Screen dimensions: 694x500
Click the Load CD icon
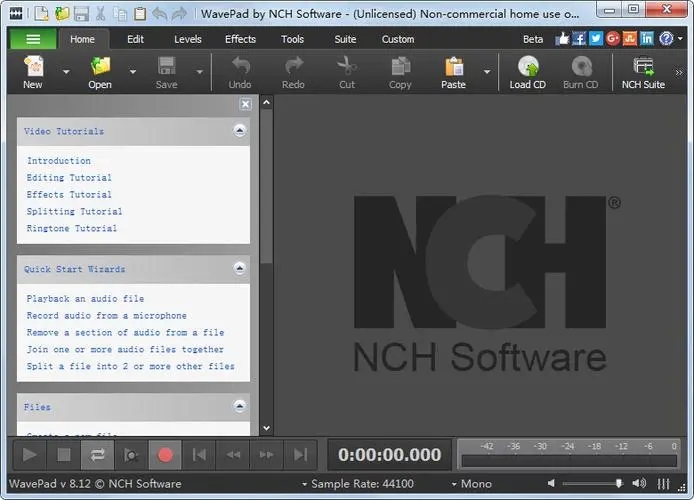[527, 70]
